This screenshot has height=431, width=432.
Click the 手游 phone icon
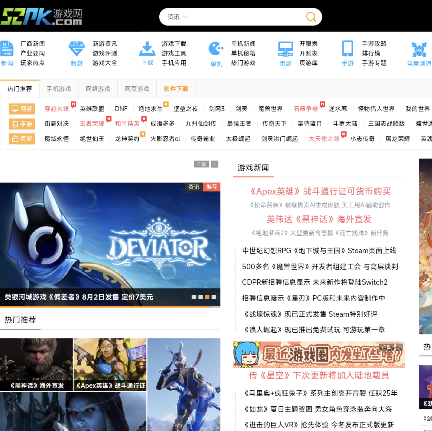coord(348,49)
